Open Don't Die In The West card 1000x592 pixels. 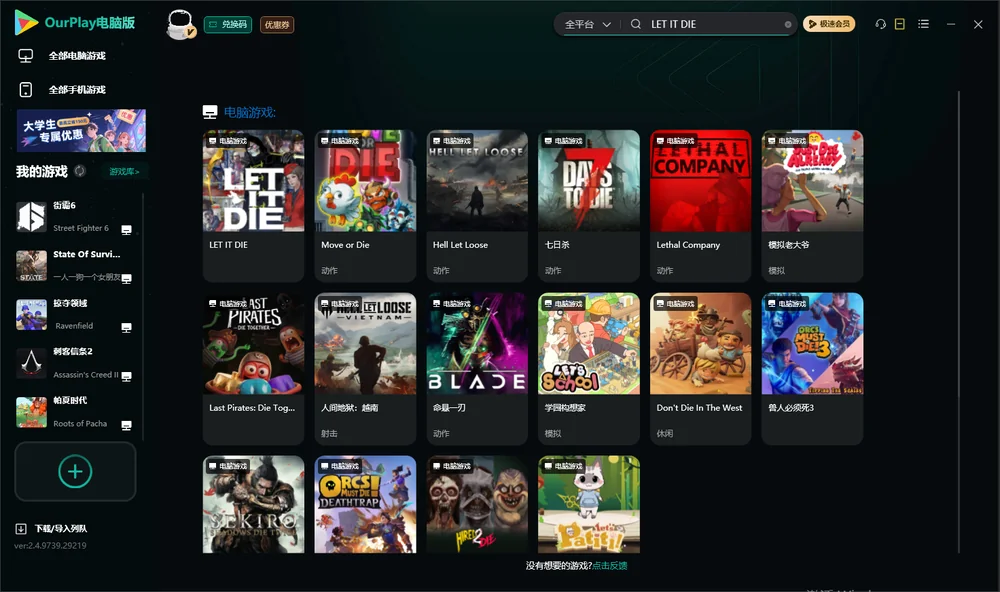click(x=701, y=369)
